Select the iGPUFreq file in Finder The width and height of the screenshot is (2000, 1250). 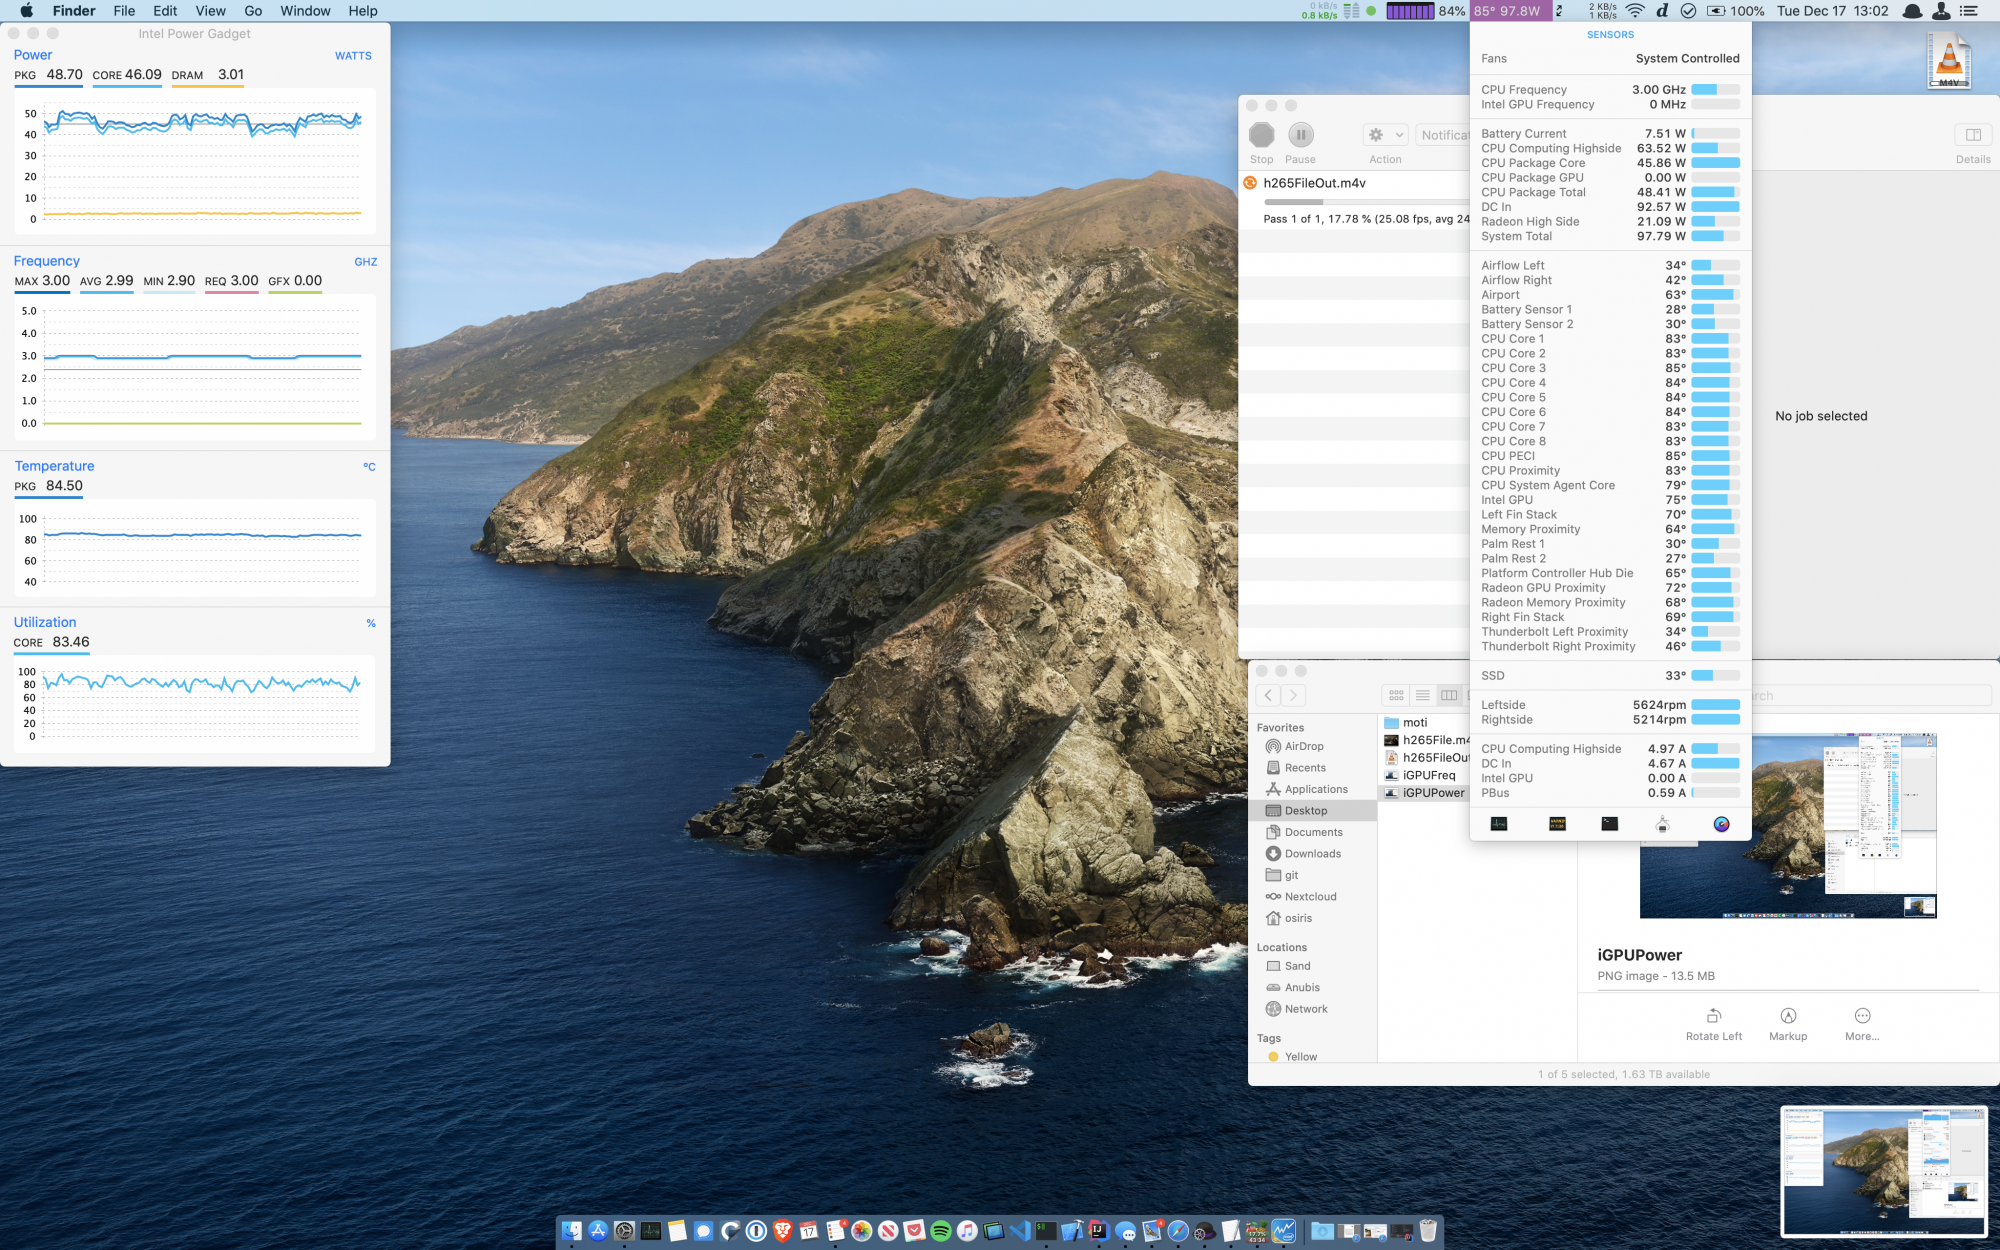tap(1429, 775)
